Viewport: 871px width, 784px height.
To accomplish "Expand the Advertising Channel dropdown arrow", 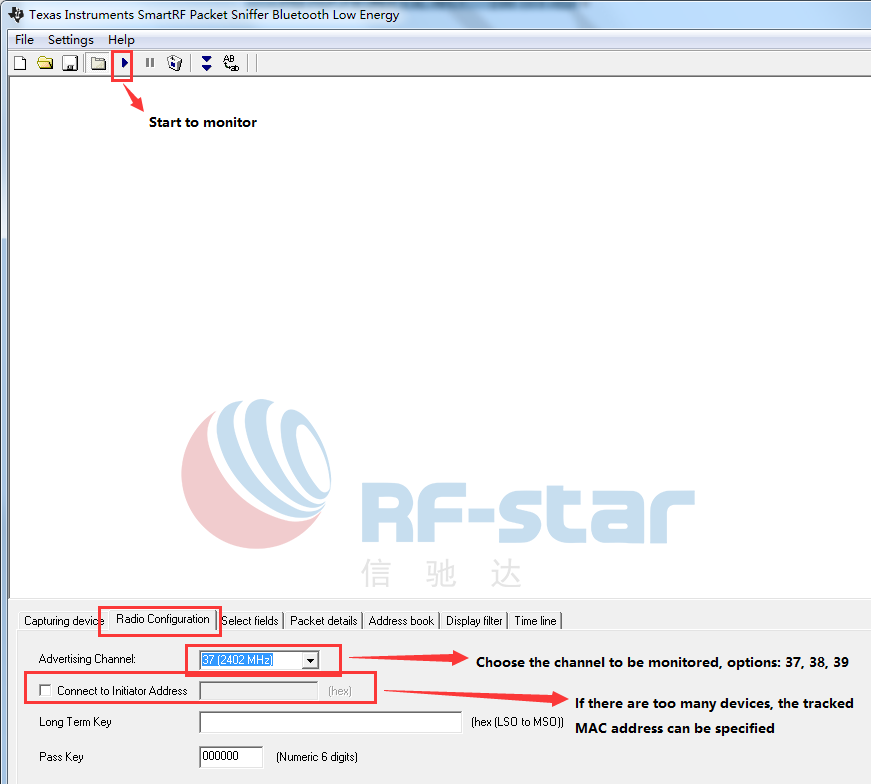I will click(x=311, y=660).
